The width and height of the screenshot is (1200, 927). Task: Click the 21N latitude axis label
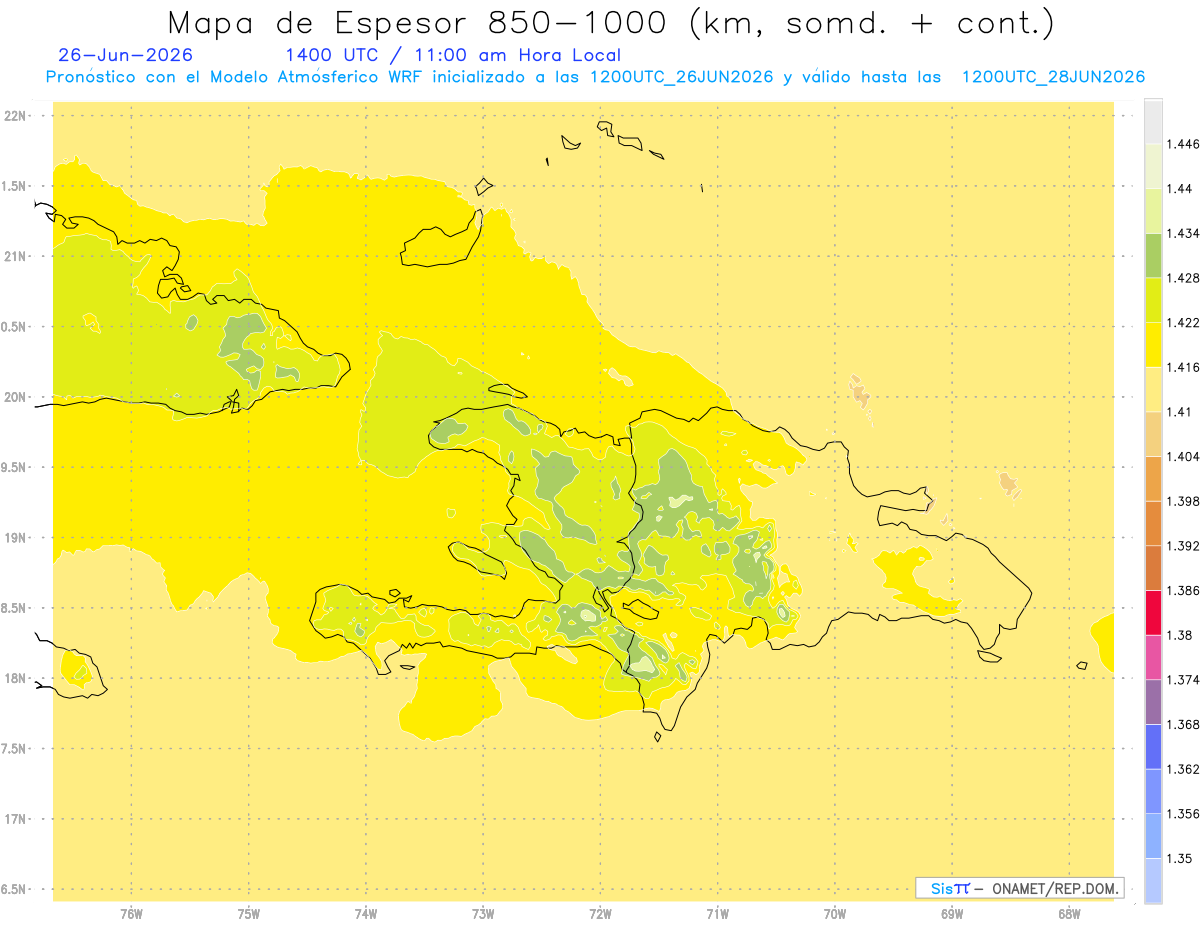coord(16,256)
